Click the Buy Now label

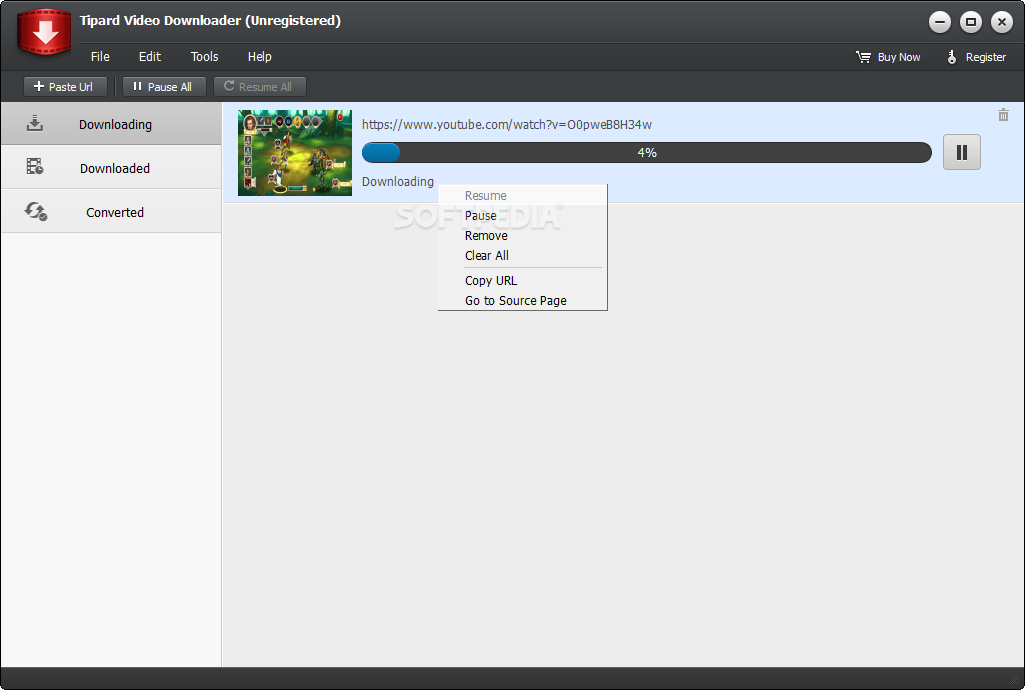point(899,57)
